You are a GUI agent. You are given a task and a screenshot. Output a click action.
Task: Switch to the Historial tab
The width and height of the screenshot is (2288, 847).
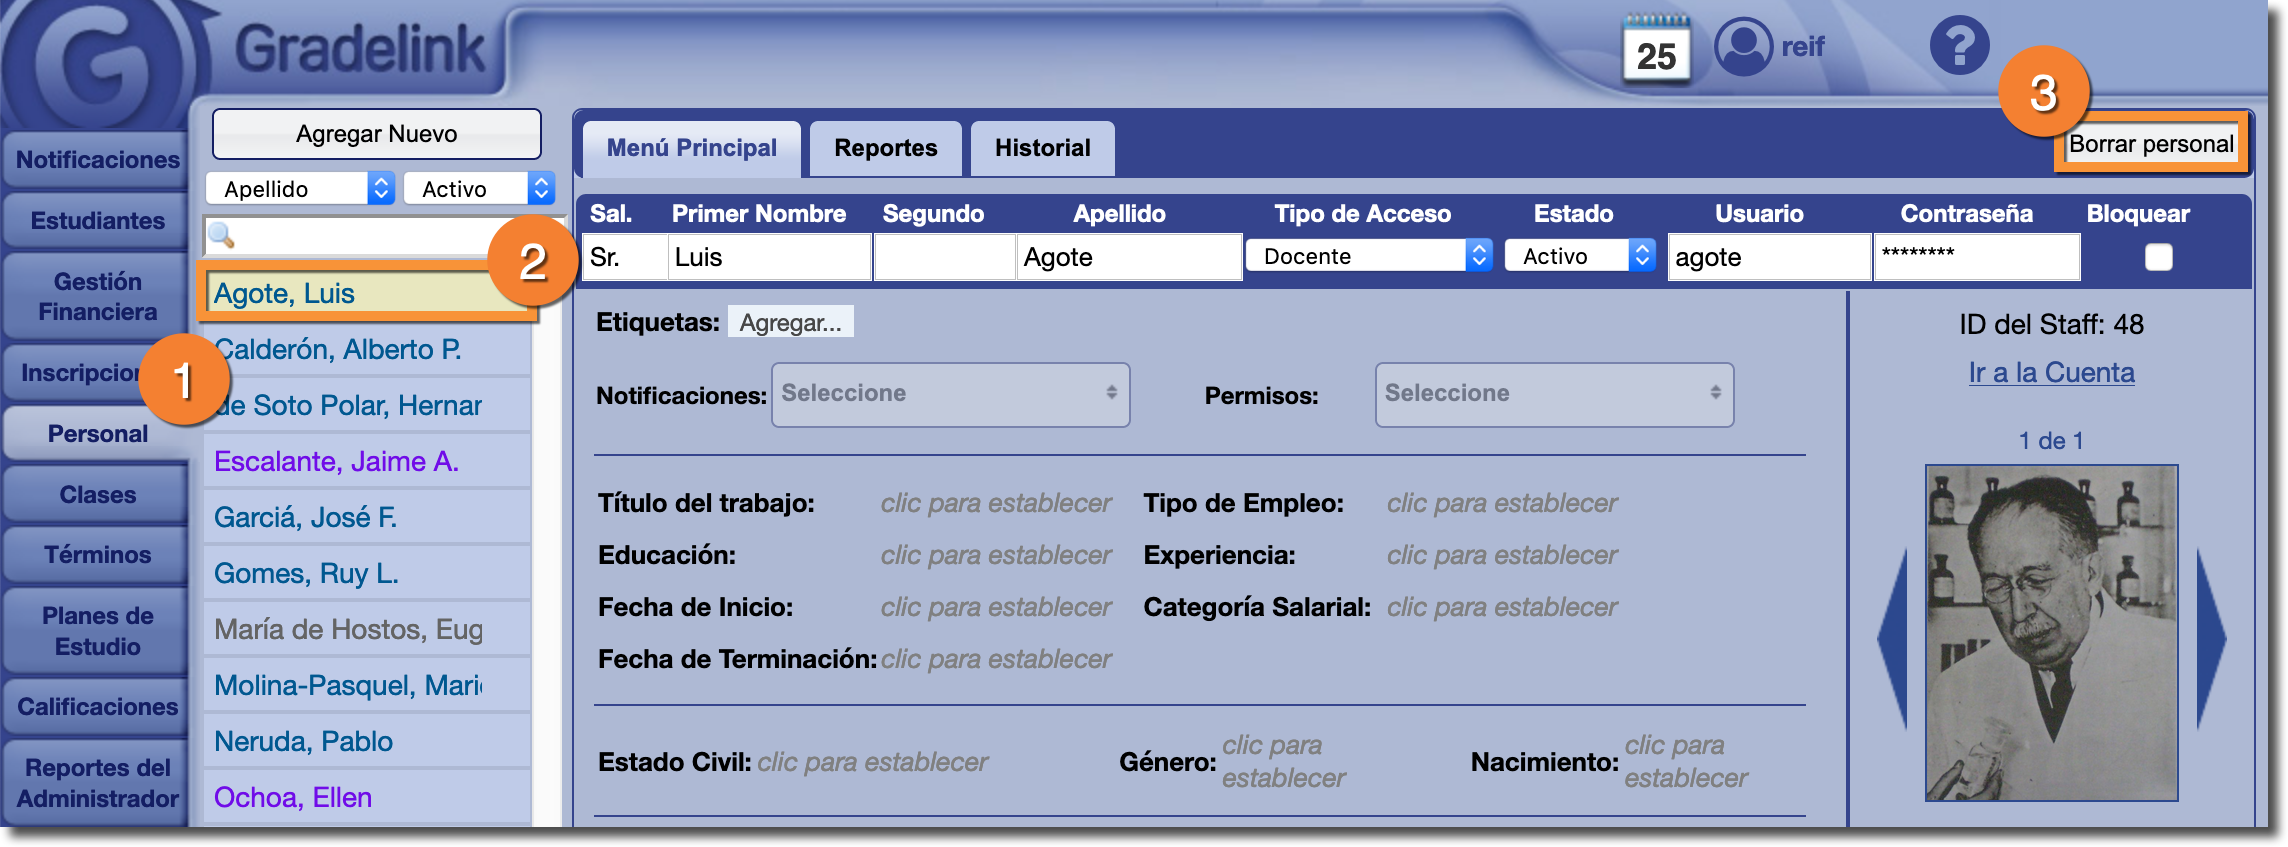[1042, 148]
